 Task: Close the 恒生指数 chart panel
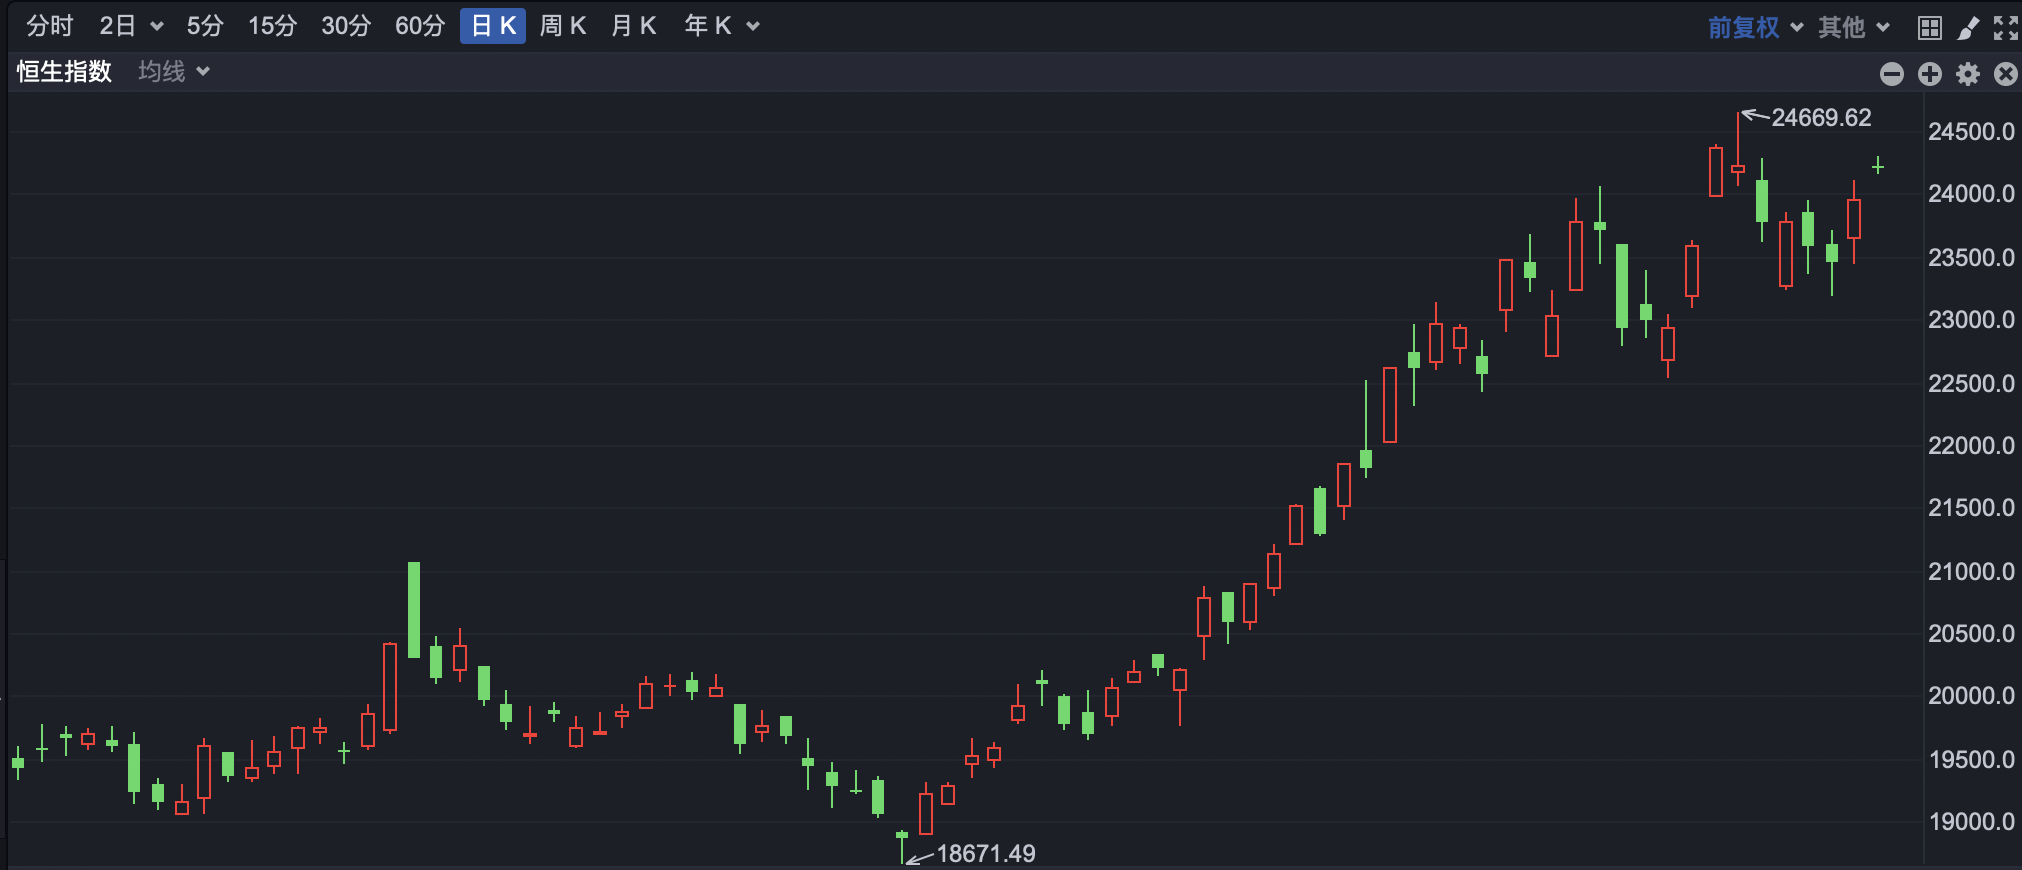coord(2005,74)
